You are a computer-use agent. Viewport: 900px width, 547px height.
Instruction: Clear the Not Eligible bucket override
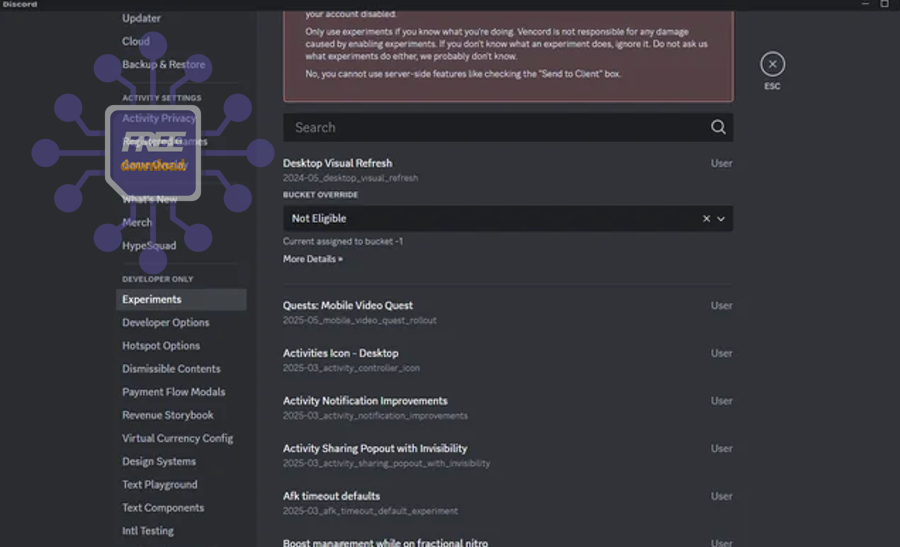pos(706,219)
